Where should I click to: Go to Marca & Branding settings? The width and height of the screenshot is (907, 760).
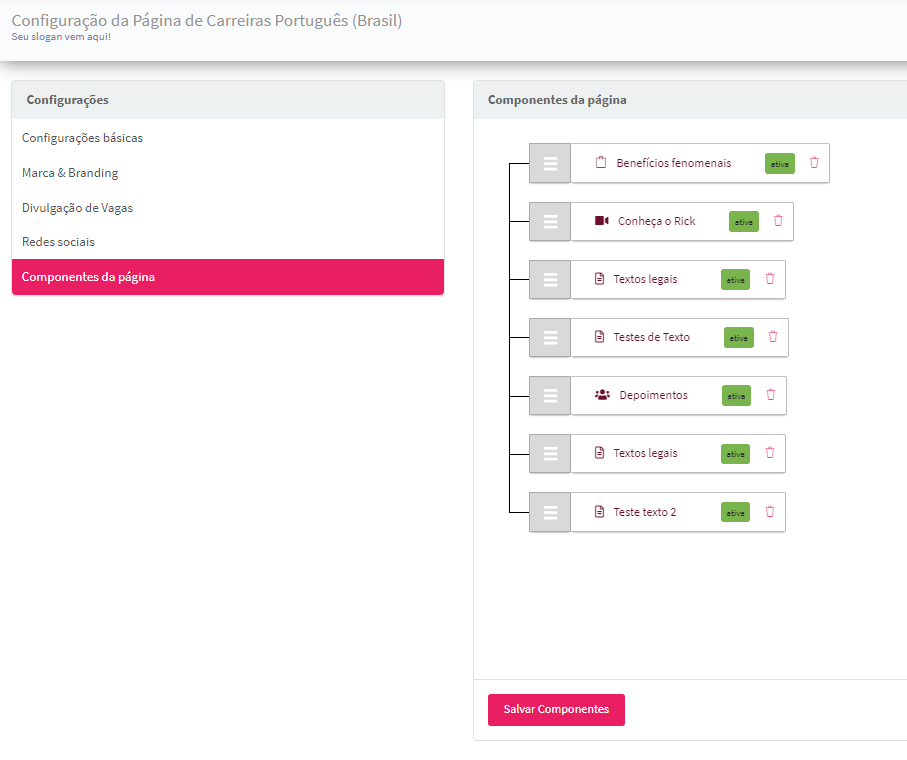click(x=70, y=173)
